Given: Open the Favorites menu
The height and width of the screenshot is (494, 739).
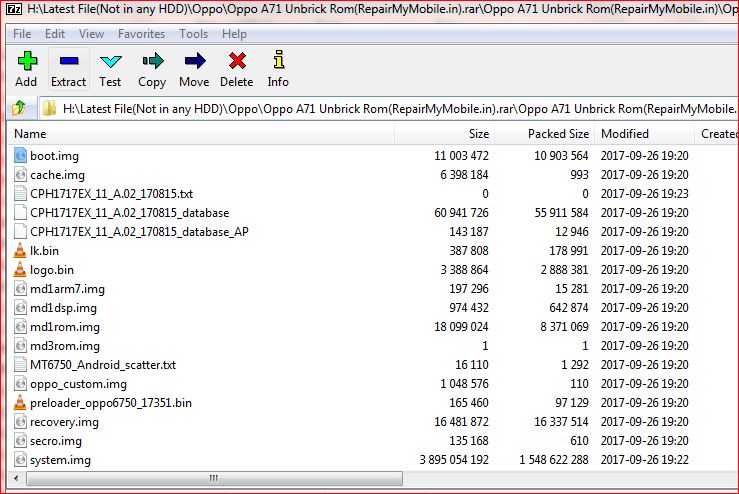Looking at the screenshot, I should coord(141,34).
